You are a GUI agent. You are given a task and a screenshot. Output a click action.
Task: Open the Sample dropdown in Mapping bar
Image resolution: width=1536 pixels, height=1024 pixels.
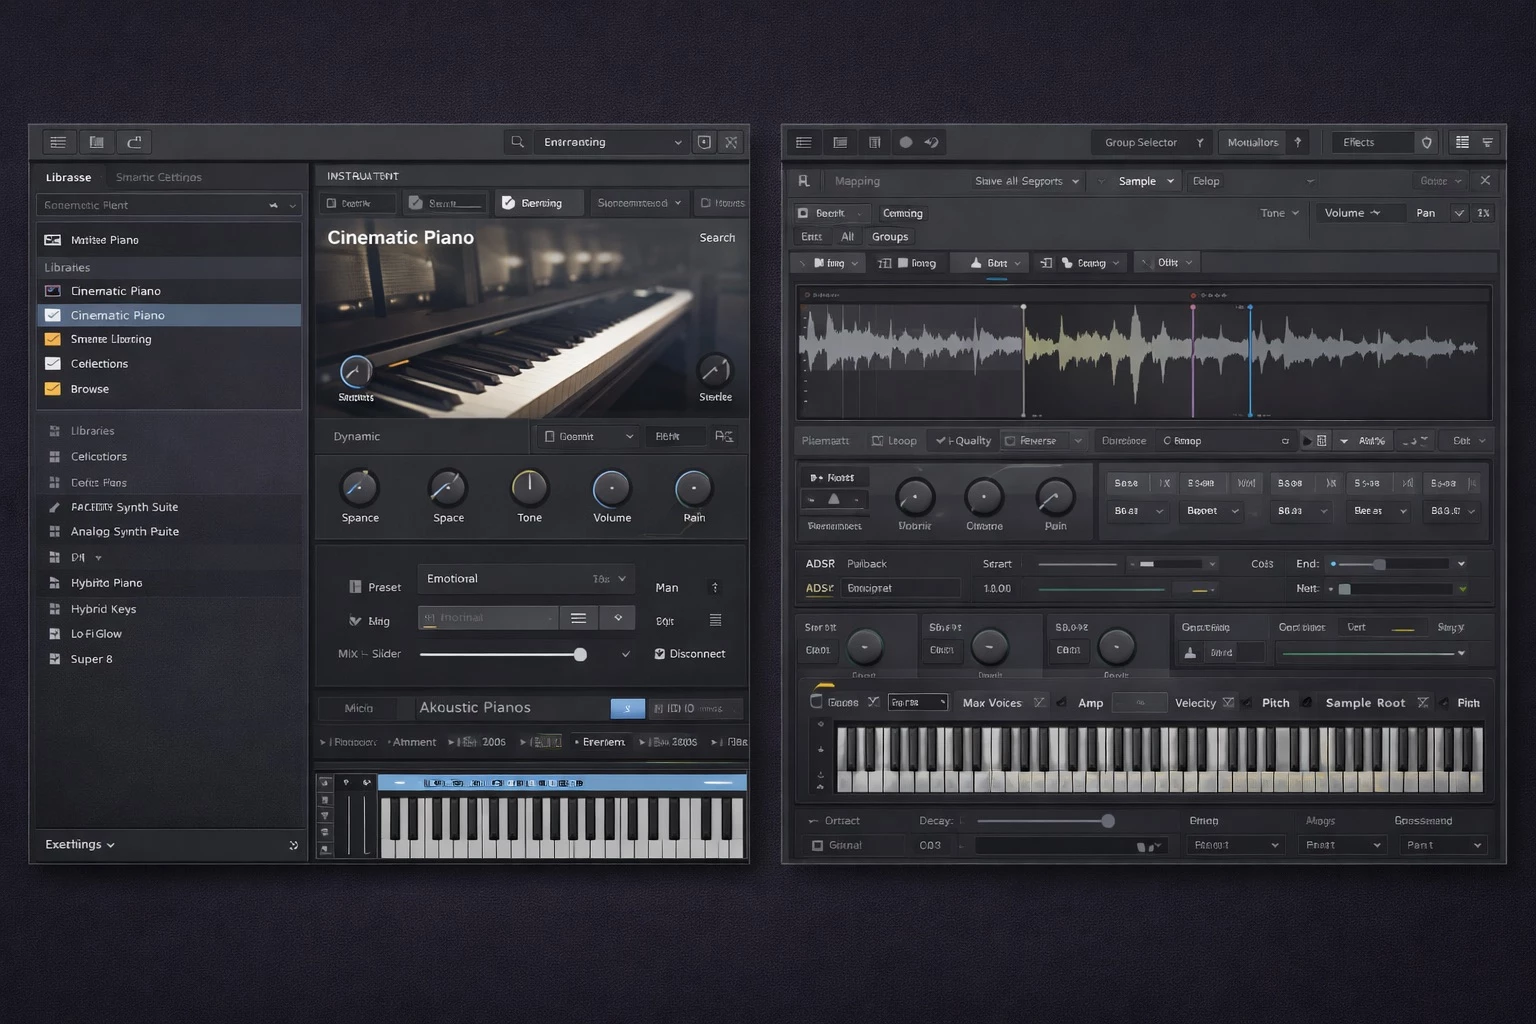click(1146, 181)
